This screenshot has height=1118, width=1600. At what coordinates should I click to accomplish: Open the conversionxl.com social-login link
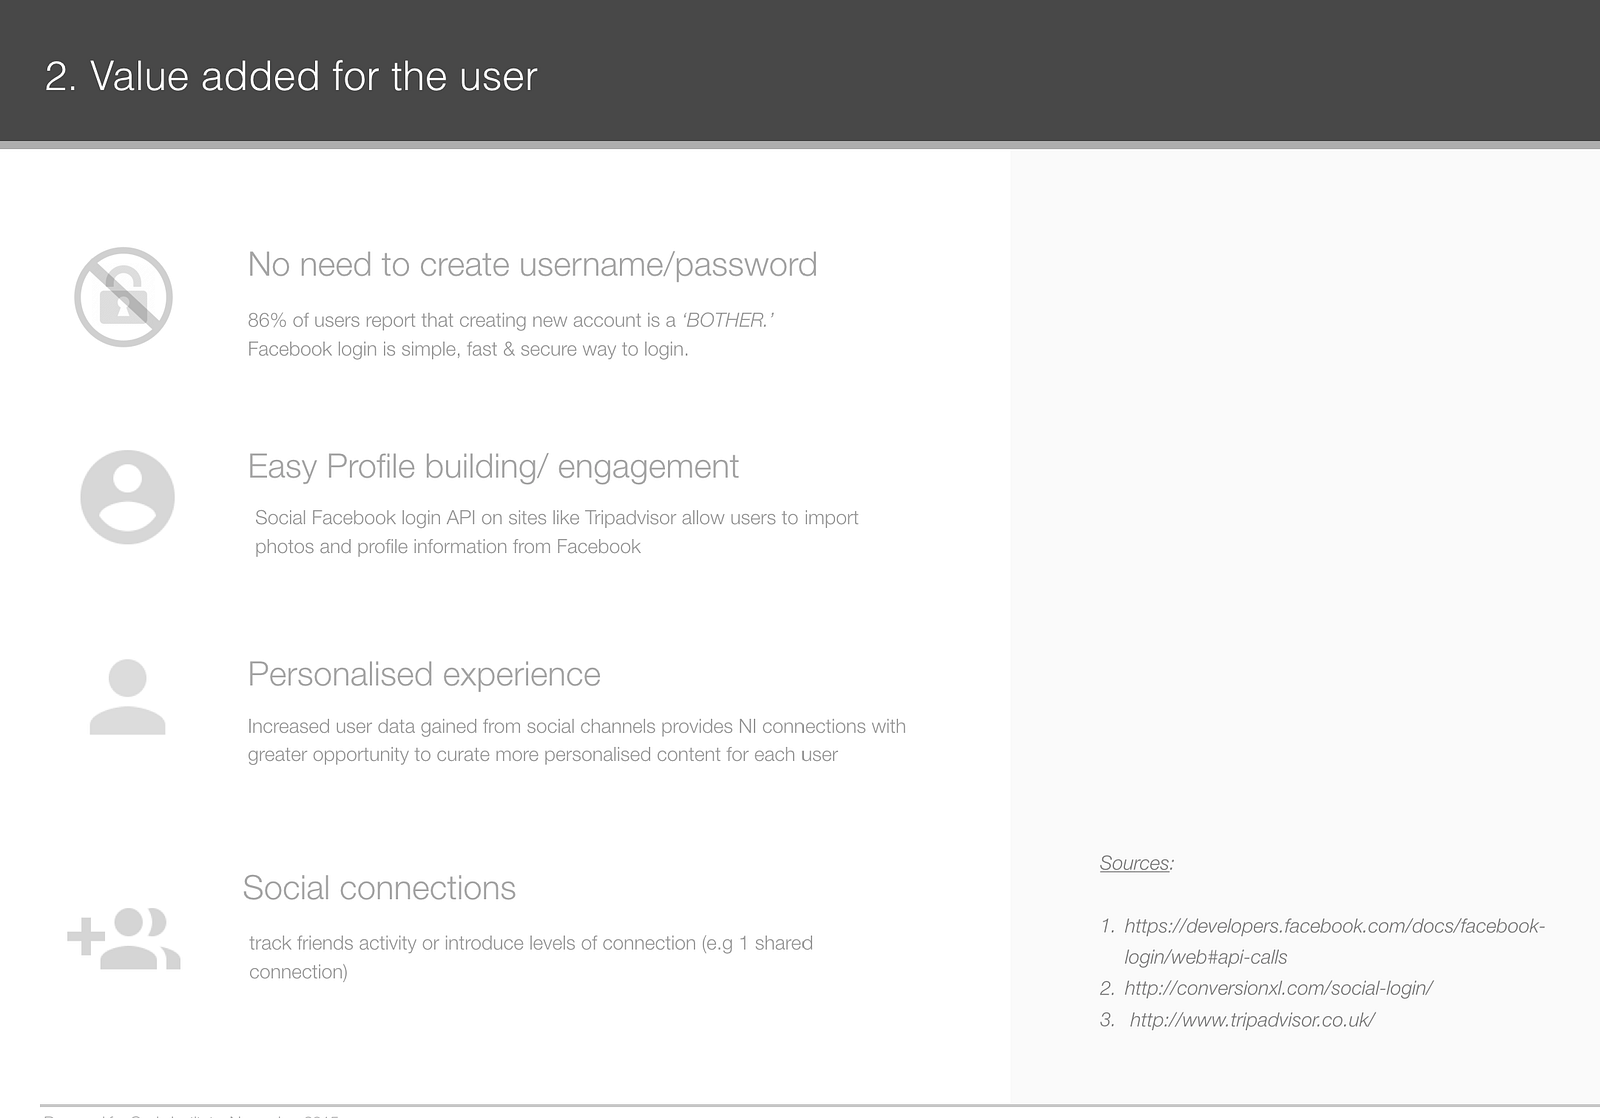1278,989
